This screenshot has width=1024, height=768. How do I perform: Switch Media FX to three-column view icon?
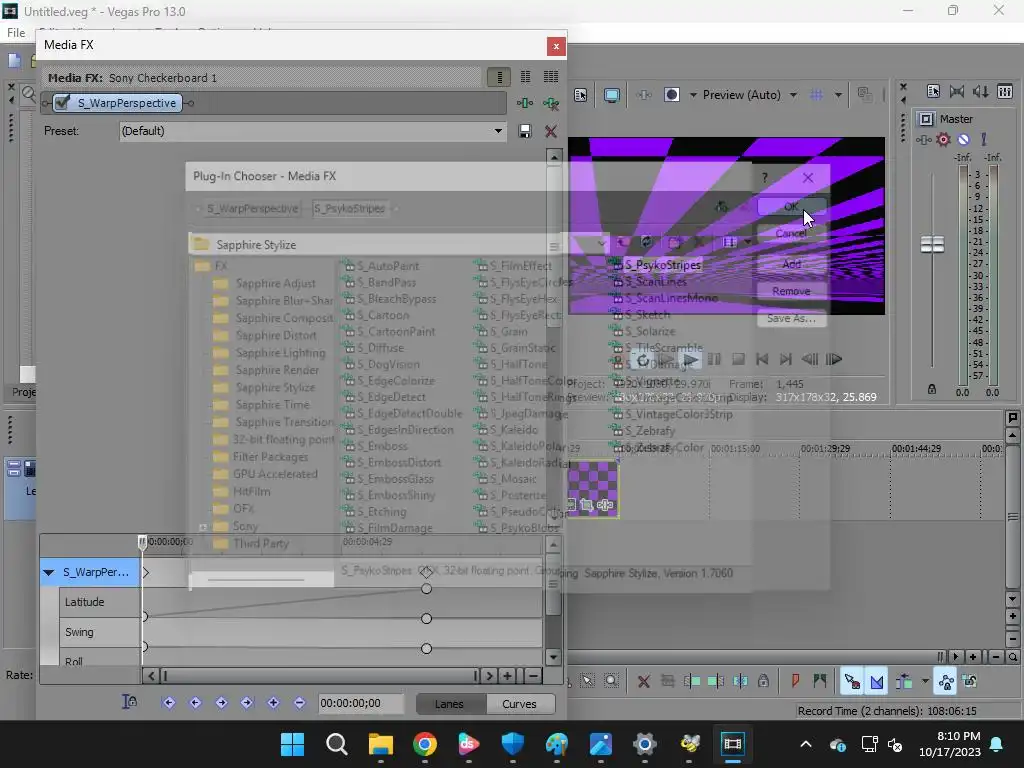click(x=551, y=77)
